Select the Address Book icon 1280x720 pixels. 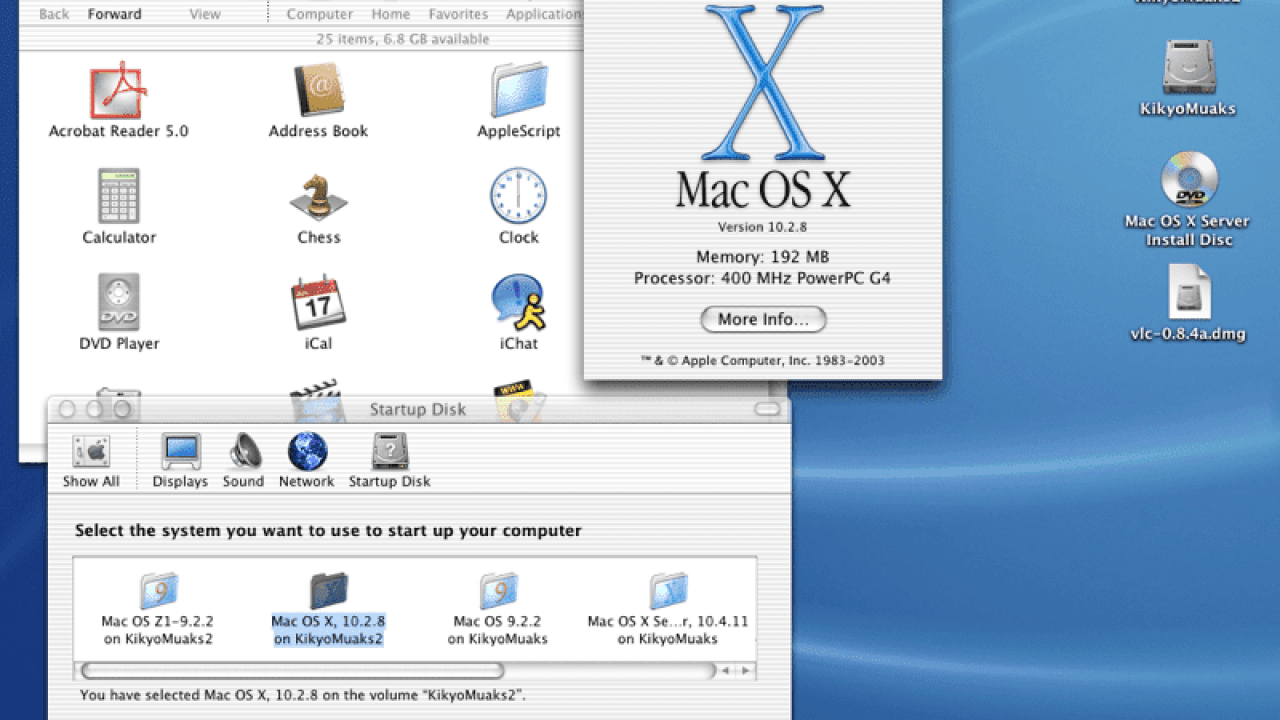tap(319, 91)
